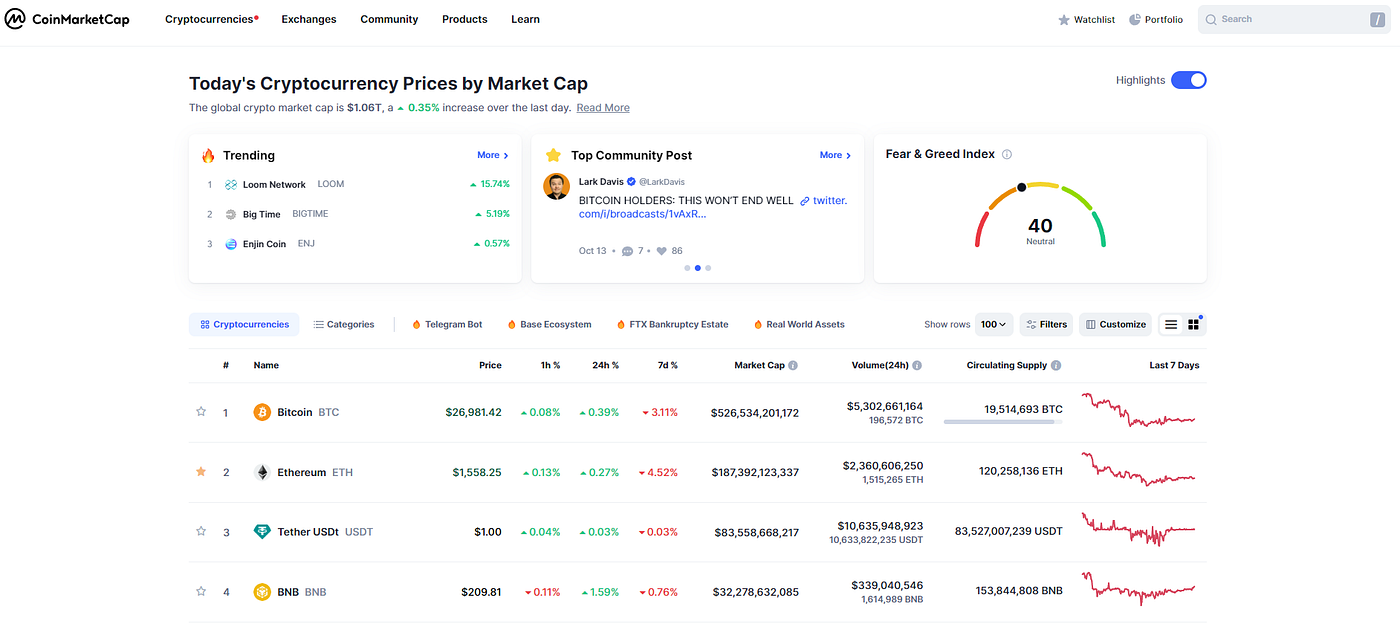Screen dimensions: 1400x623
Task: Click the Ethereum logo icon
Action: 262,472
